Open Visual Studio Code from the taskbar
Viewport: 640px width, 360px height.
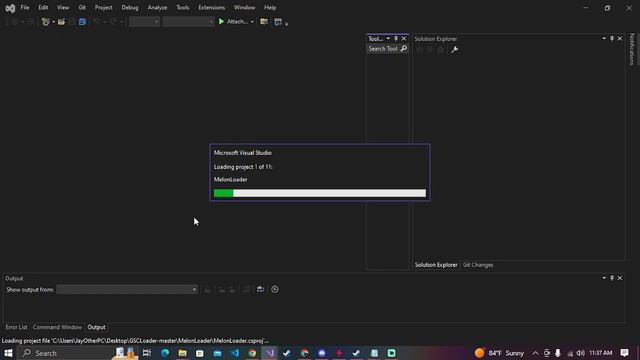click(235, 353)
